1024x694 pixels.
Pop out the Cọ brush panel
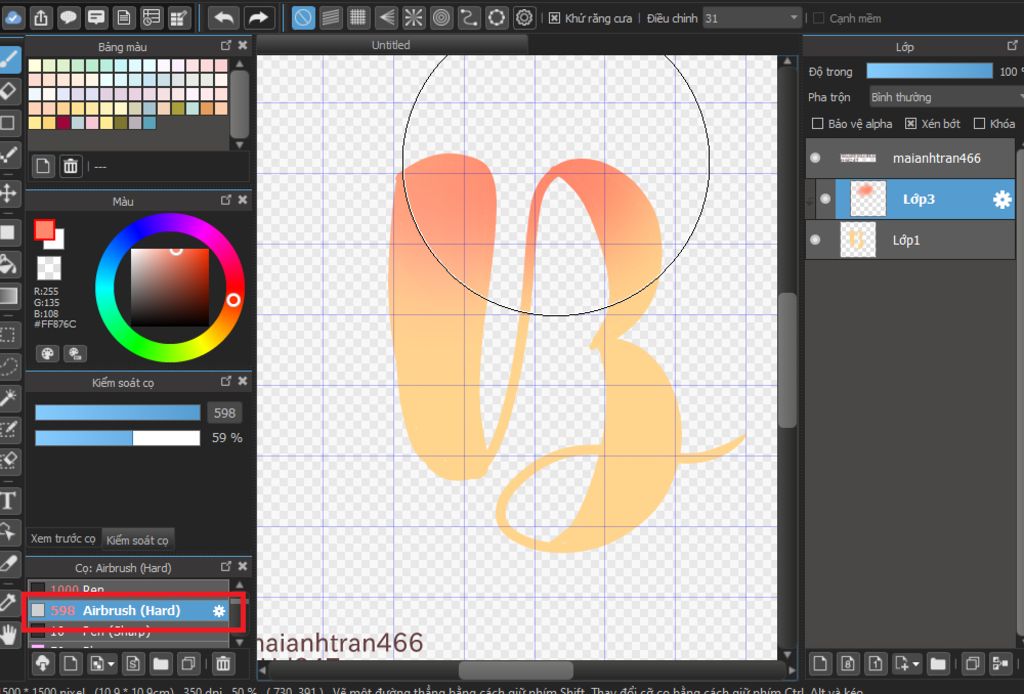tap(226, 566)
